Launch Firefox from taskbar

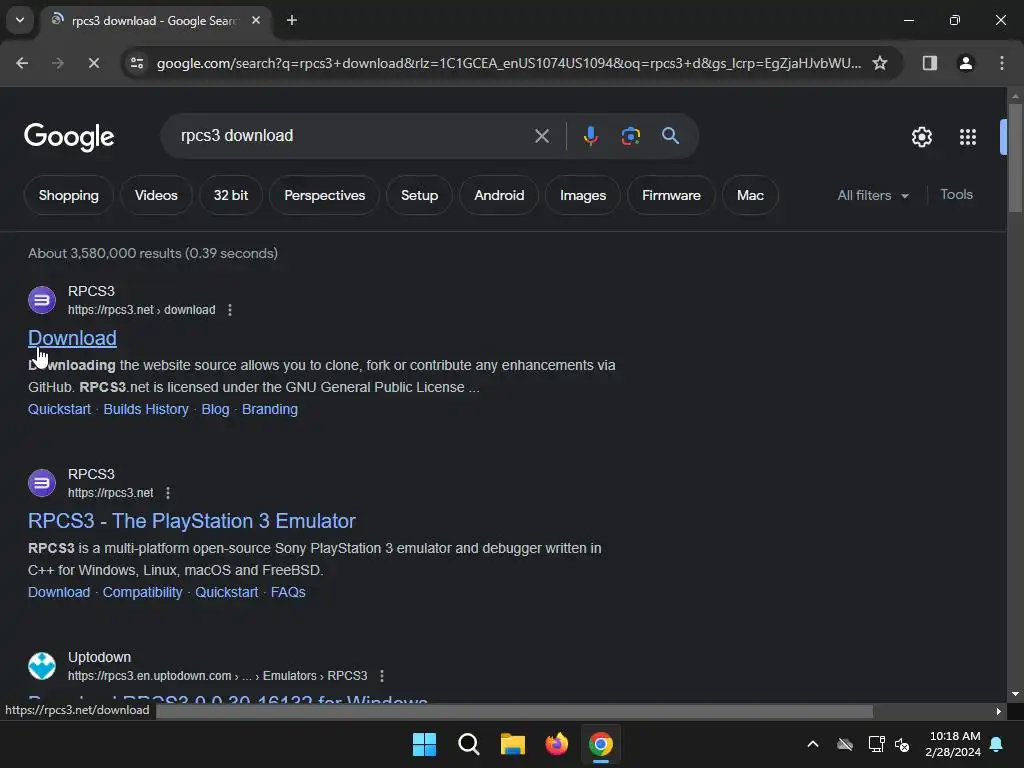point(556,744)
